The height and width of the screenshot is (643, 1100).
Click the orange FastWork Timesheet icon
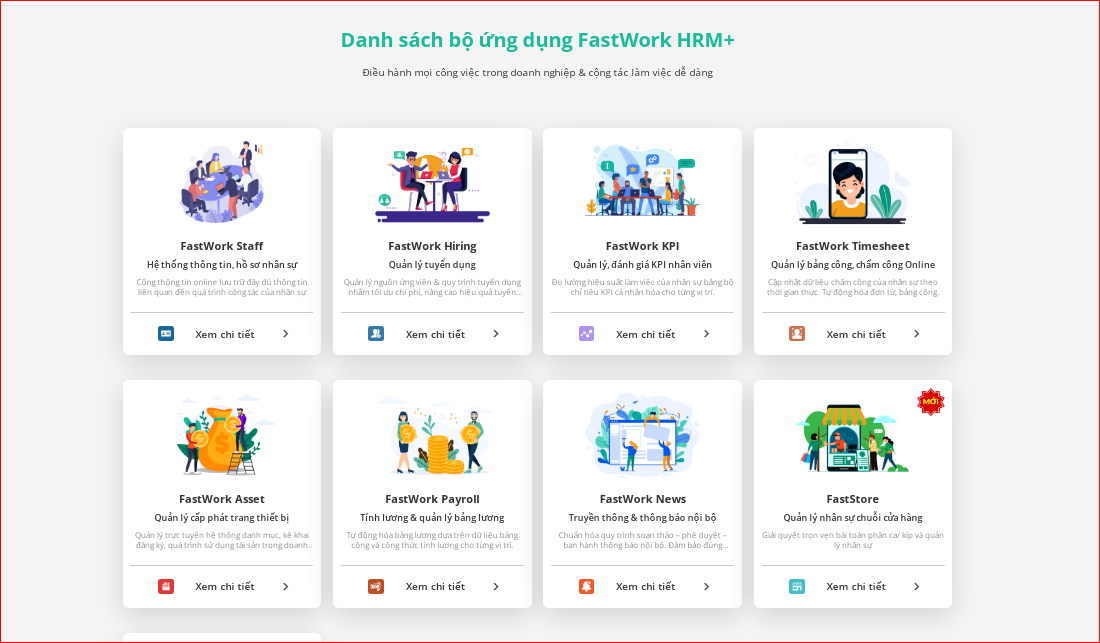pyautogui.click(x=795, y=334)
